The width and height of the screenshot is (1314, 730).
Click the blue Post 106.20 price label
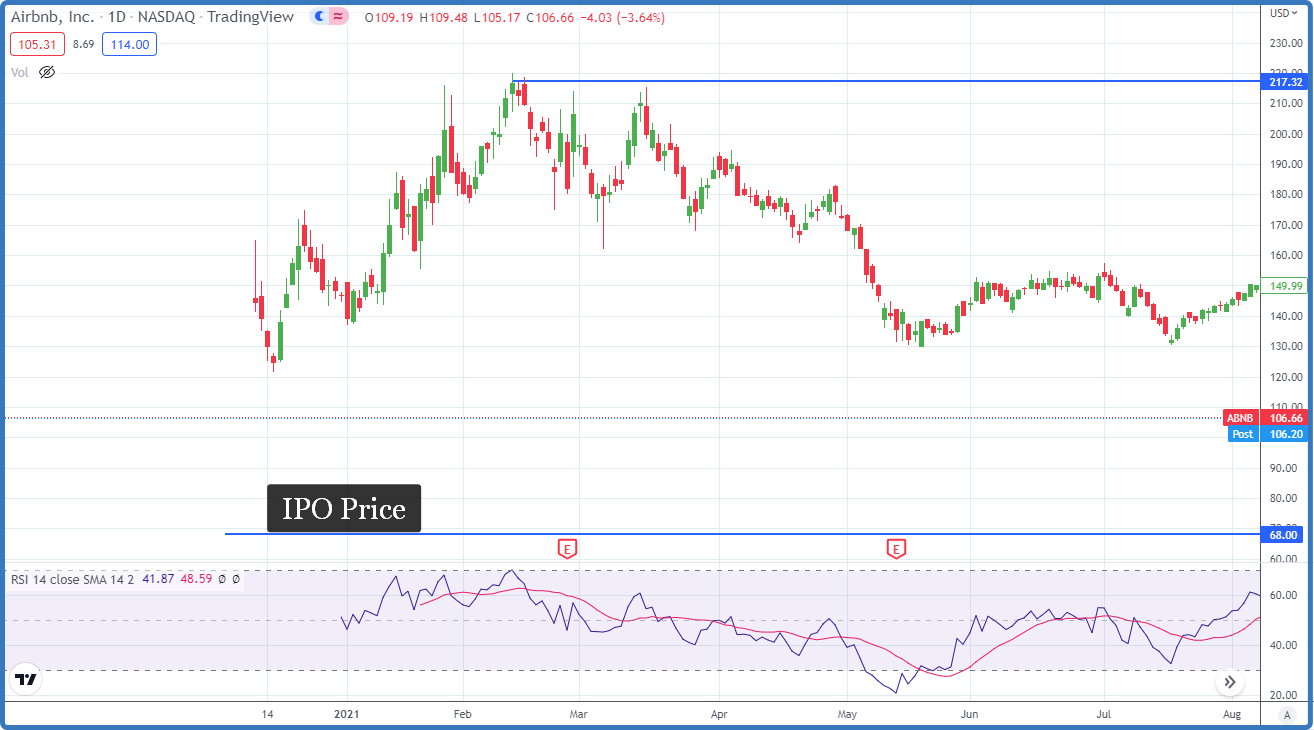[1267, 434]
